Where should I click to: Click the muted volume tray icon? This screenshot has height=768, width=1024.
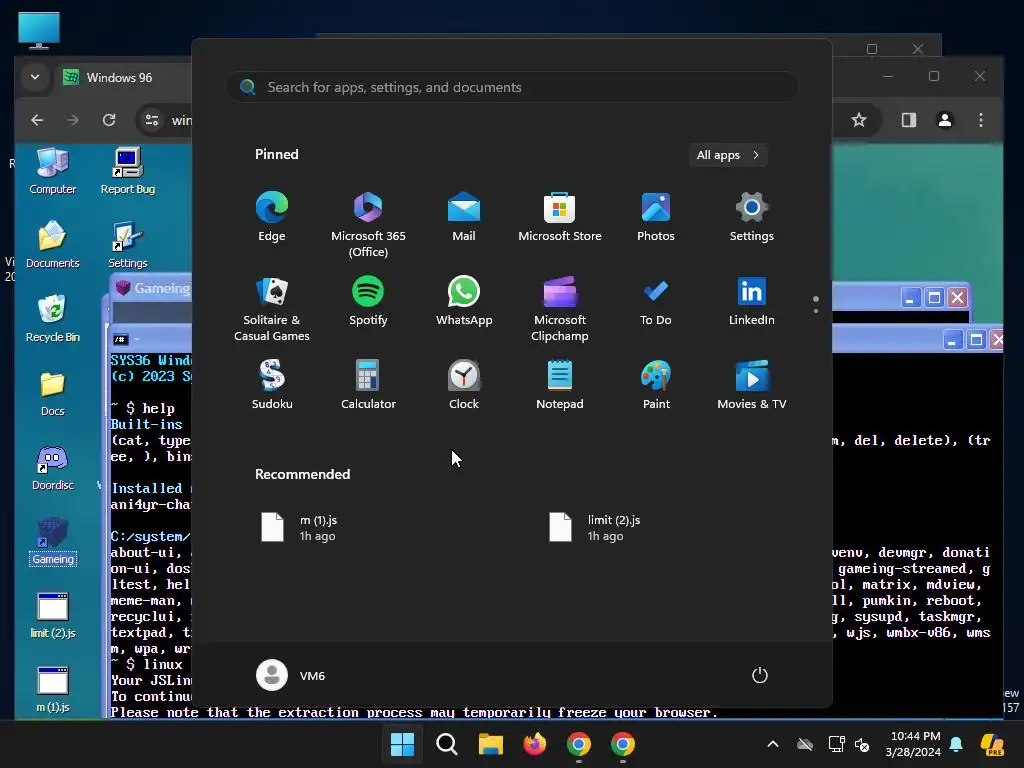coord(862,744)
